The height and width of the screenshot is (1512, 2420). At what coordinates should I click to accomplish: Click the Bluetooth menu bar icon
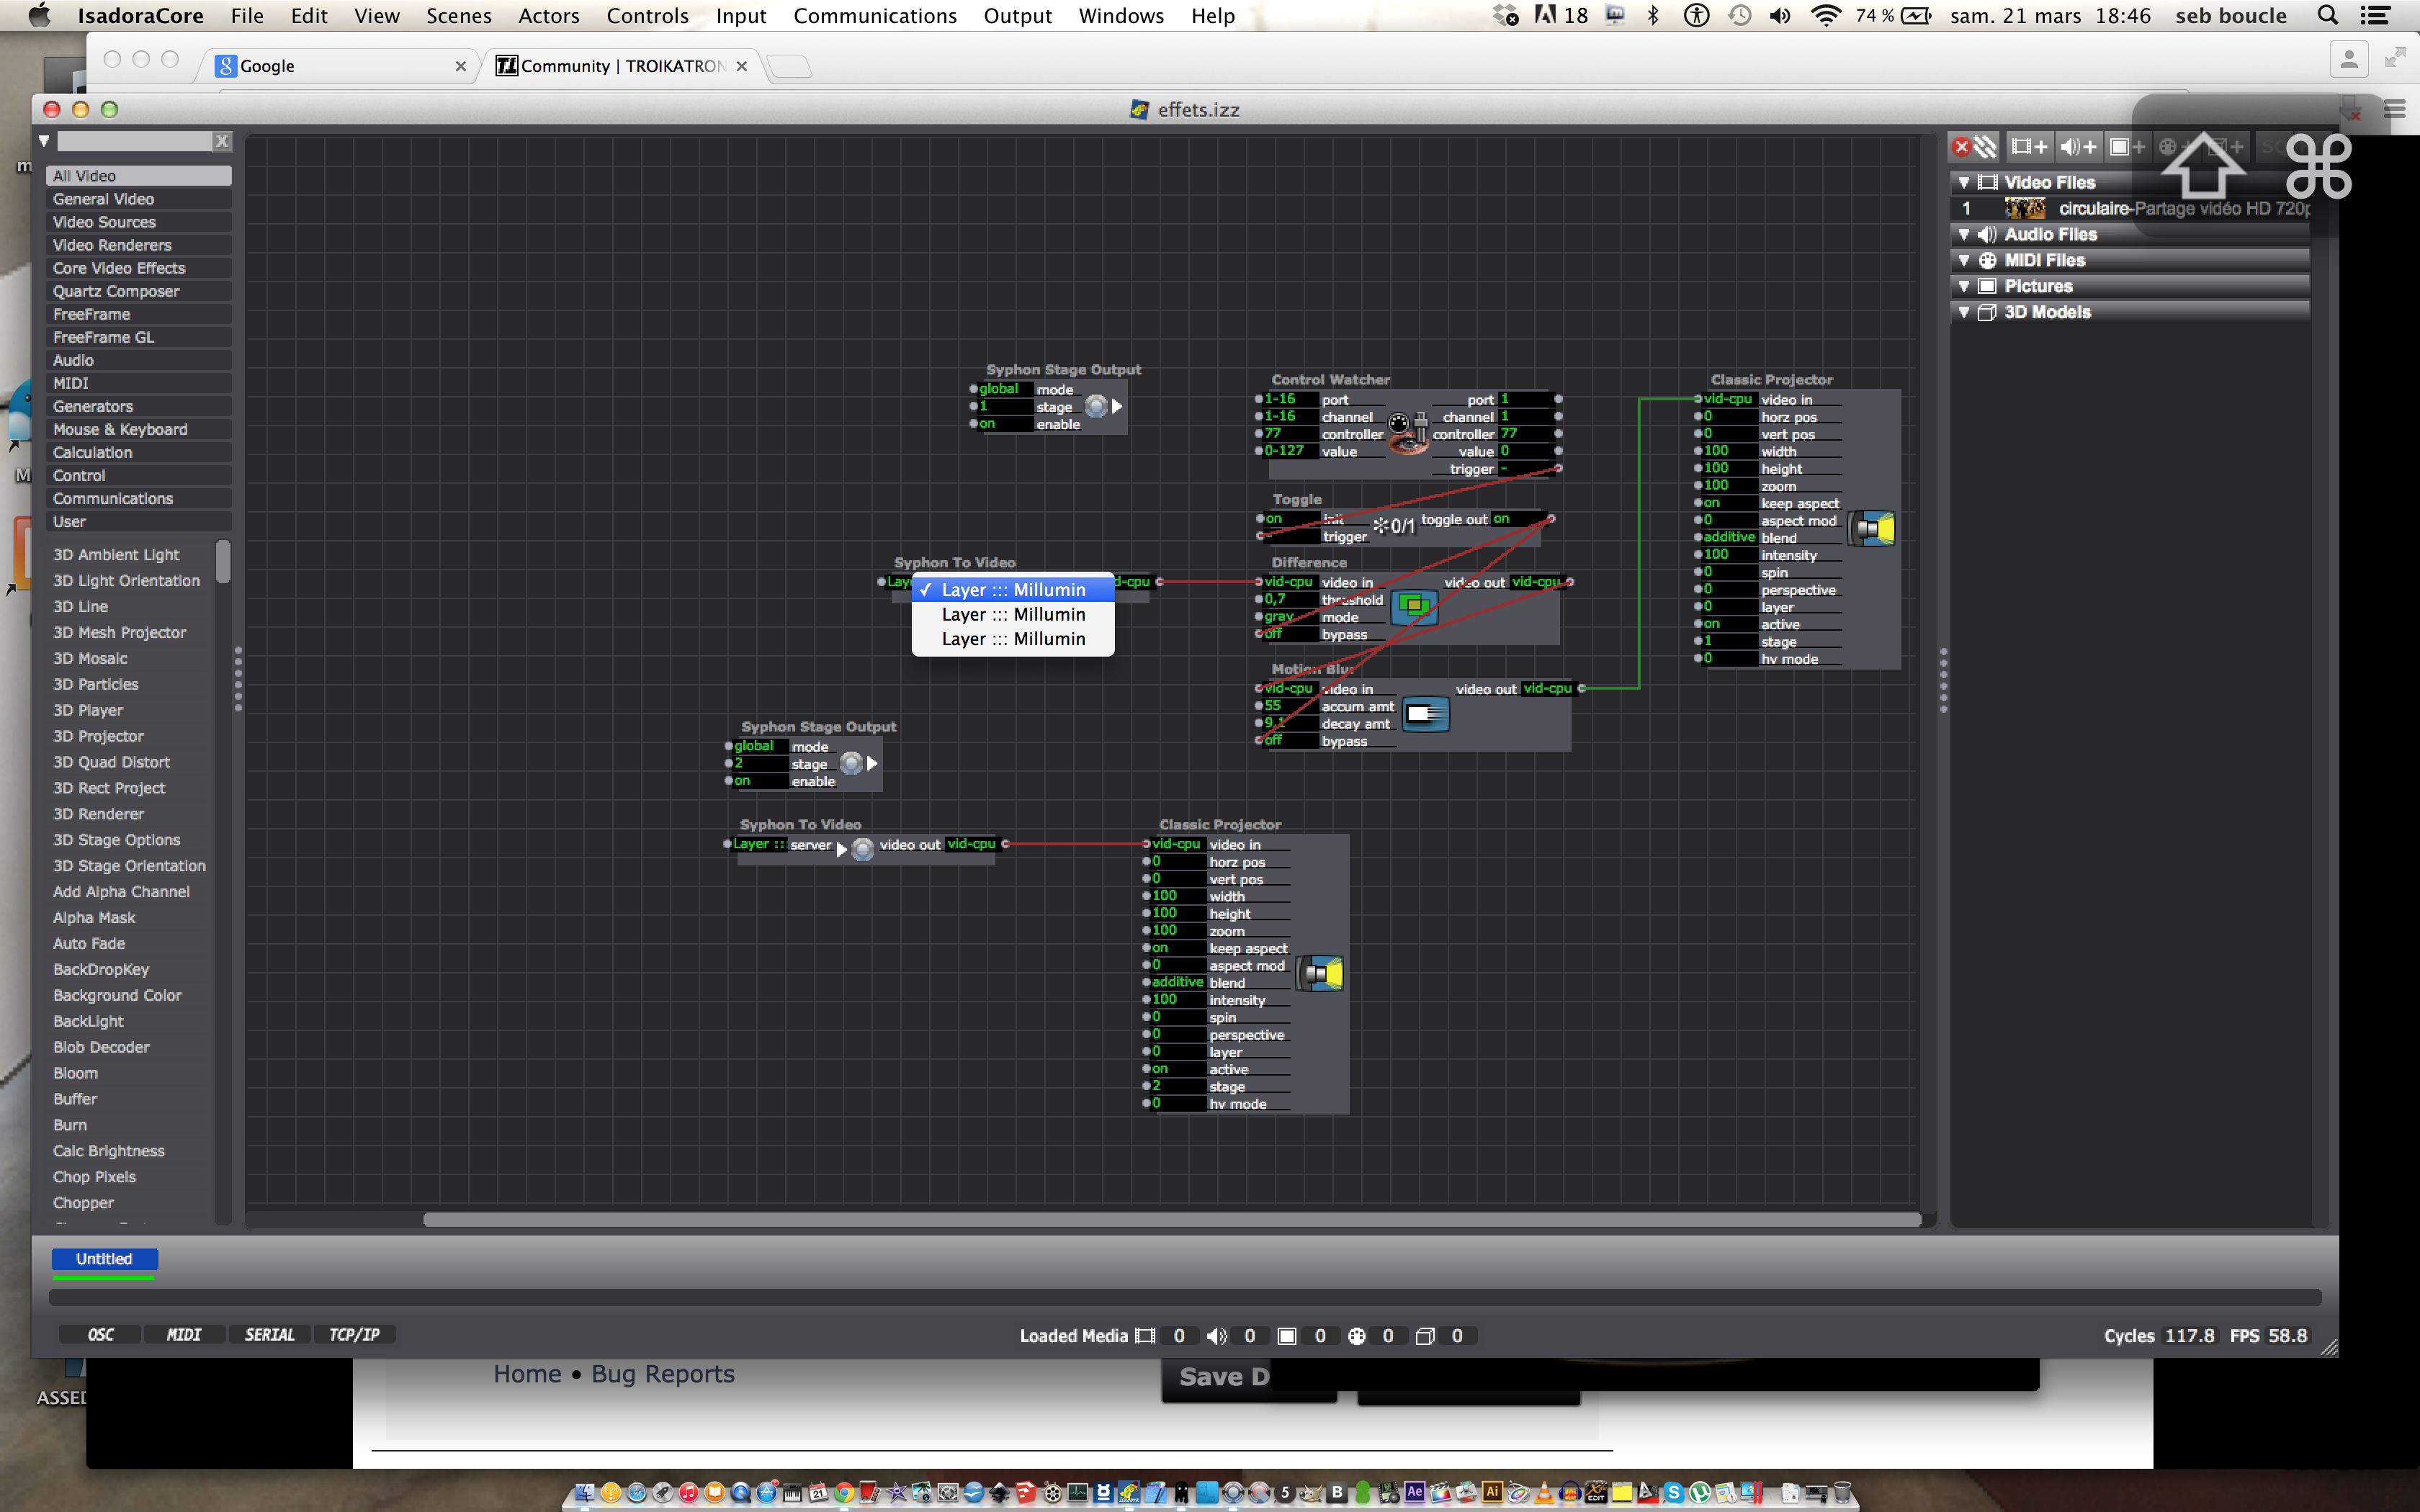[1653, 15]
